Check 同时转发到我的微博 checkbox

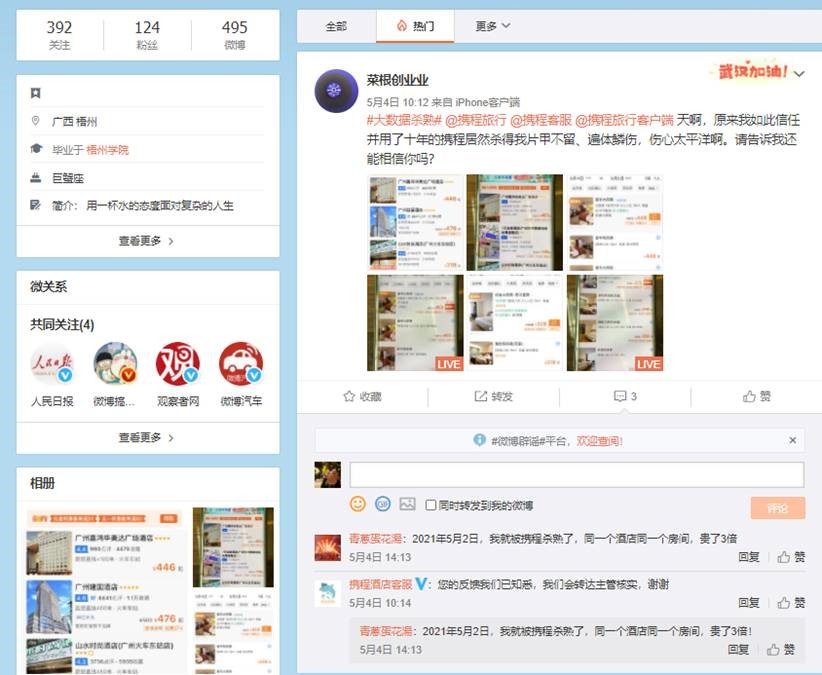tap(431, 505)
